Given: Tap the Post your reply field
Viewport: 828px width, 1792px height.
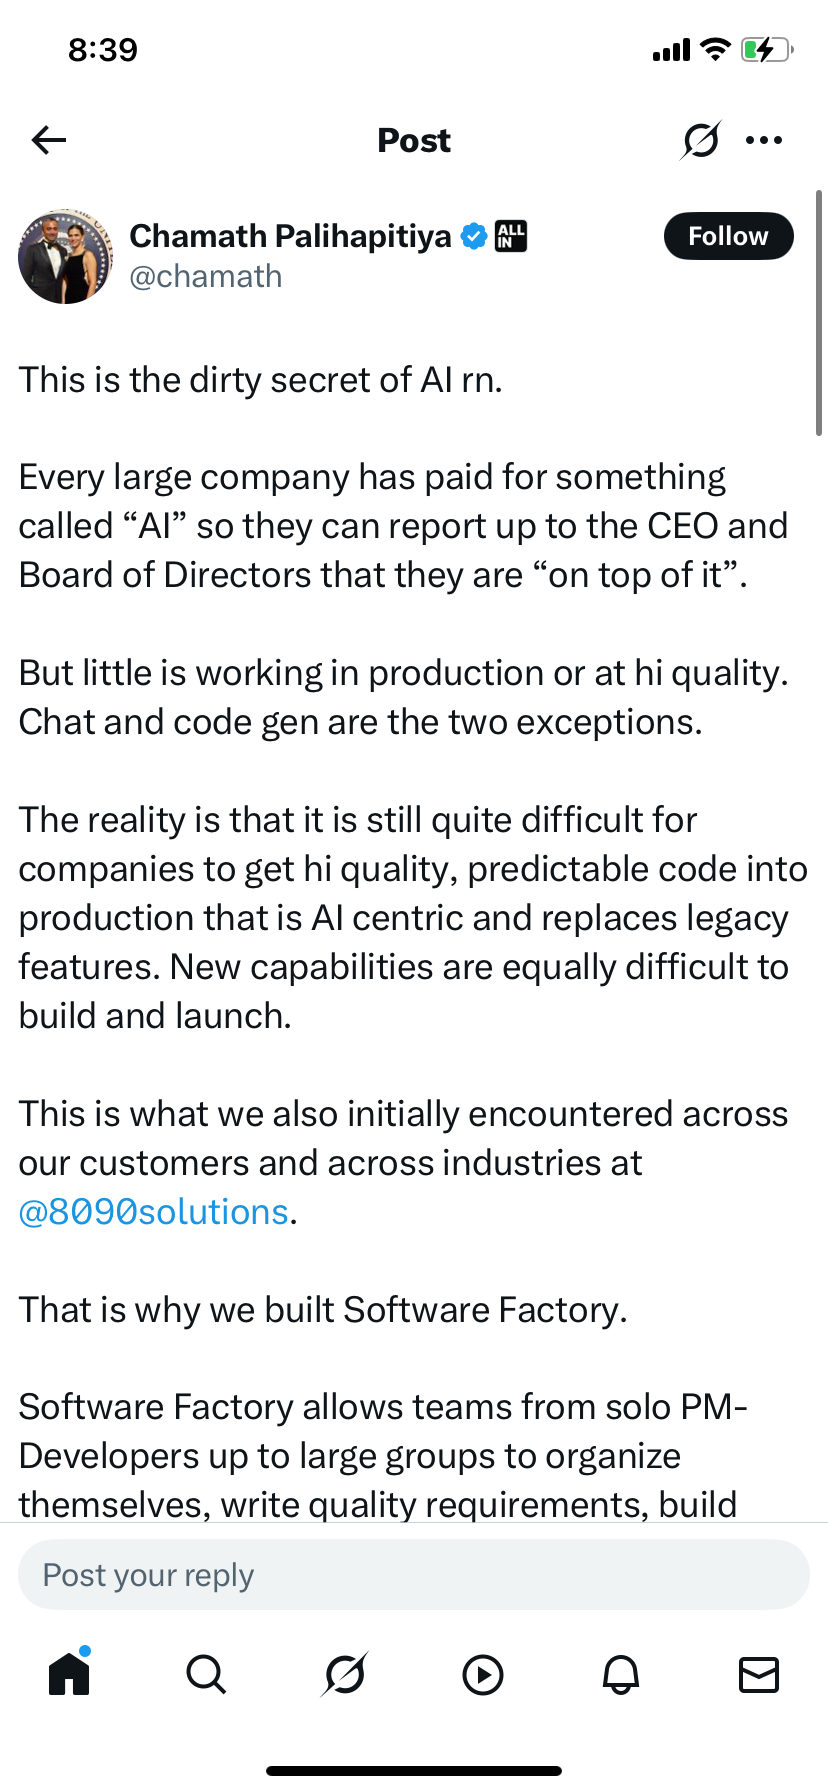Looking at the screenshot, I should [414, 1575].
